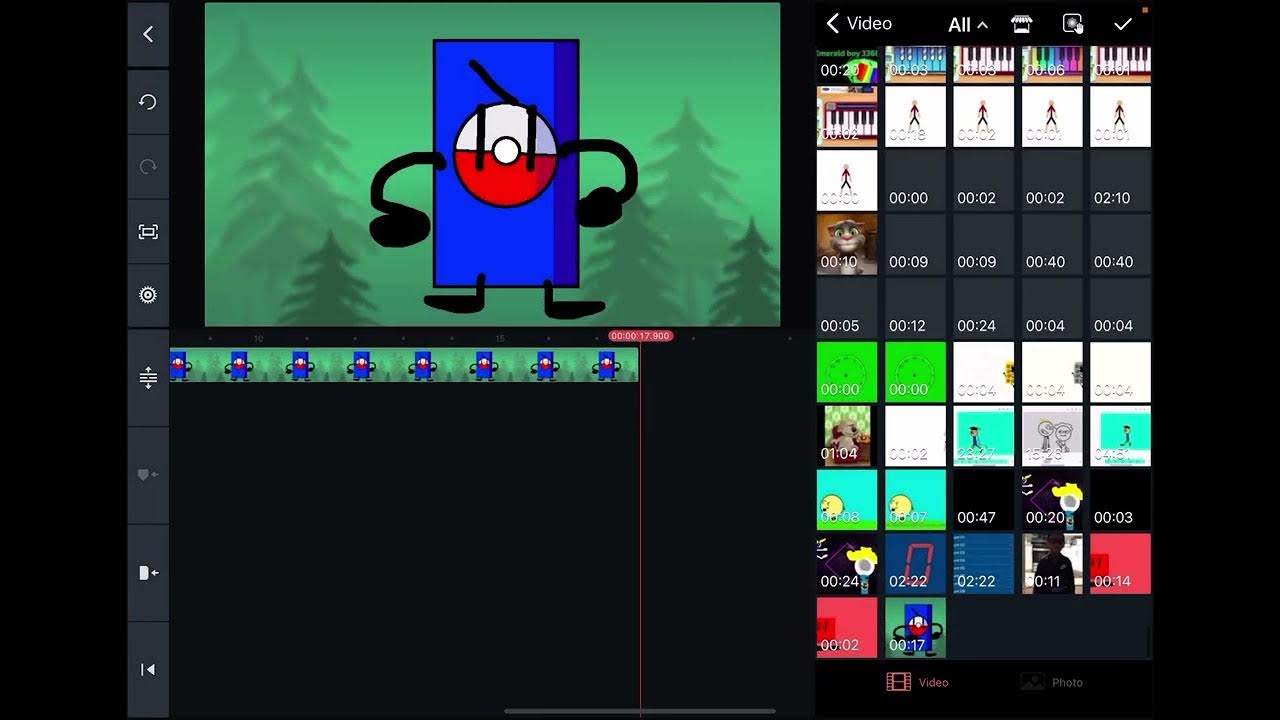
Task: Pick the first 00:09 video thumbnail
Action: [915, 244]
